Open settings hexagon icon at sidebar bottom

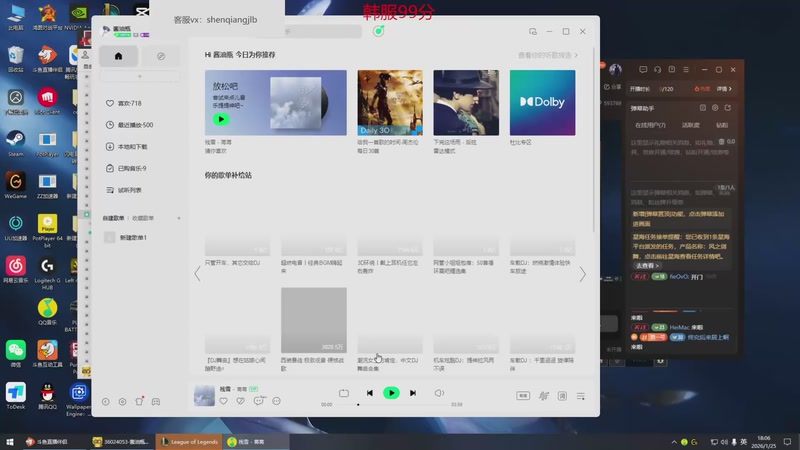[x=122, y=402]
